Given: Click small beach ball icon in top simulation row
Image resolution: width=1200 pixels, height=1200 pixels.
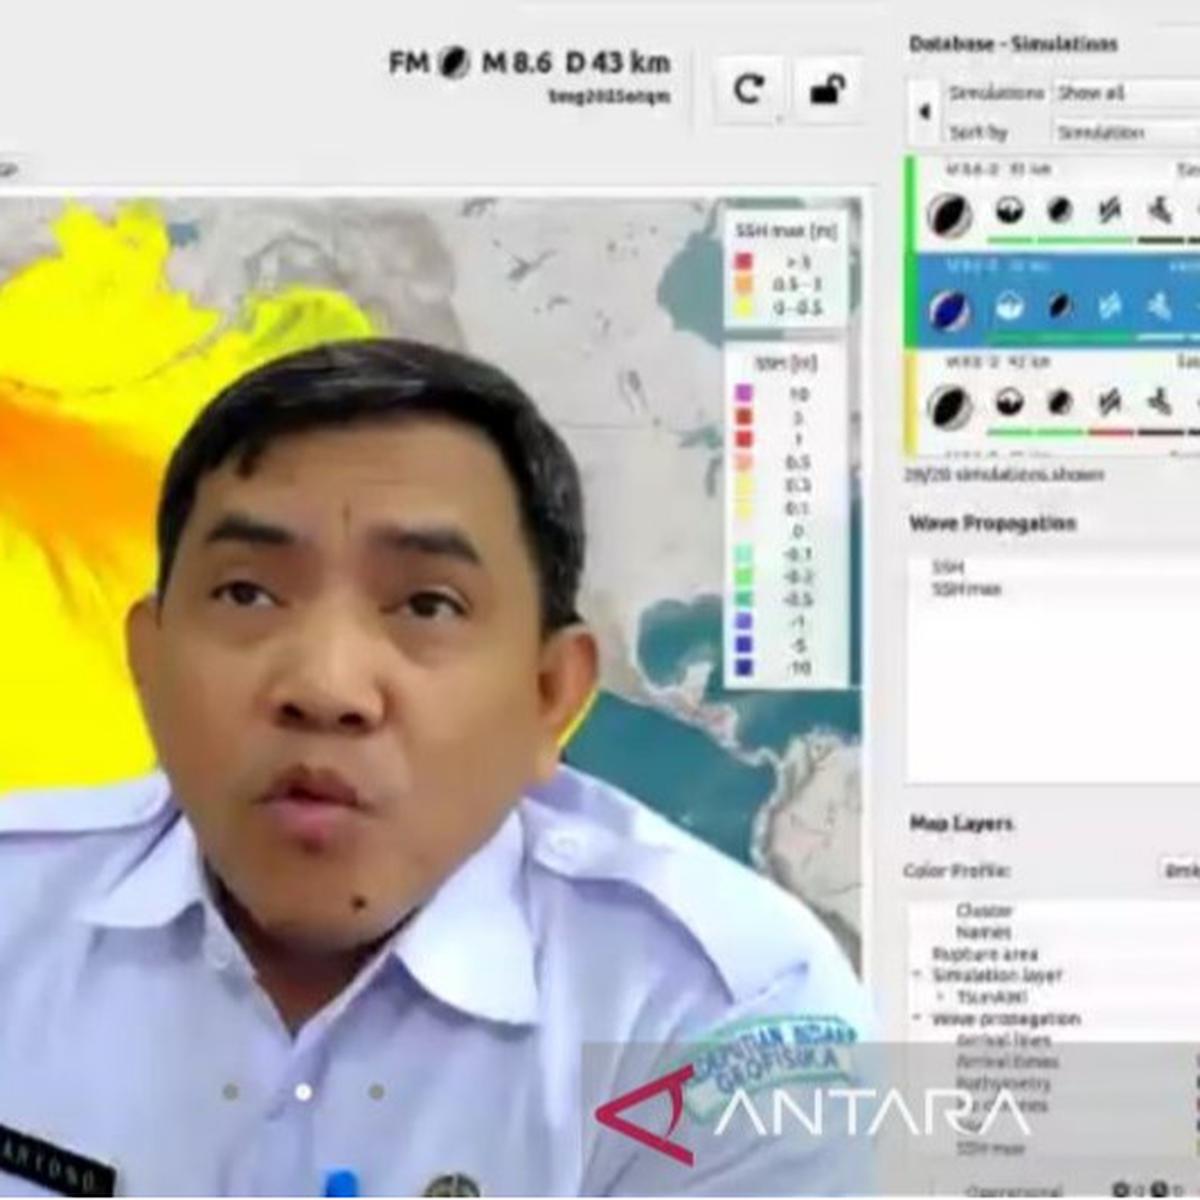Looking at the screenshot, I should (1060, 211).
